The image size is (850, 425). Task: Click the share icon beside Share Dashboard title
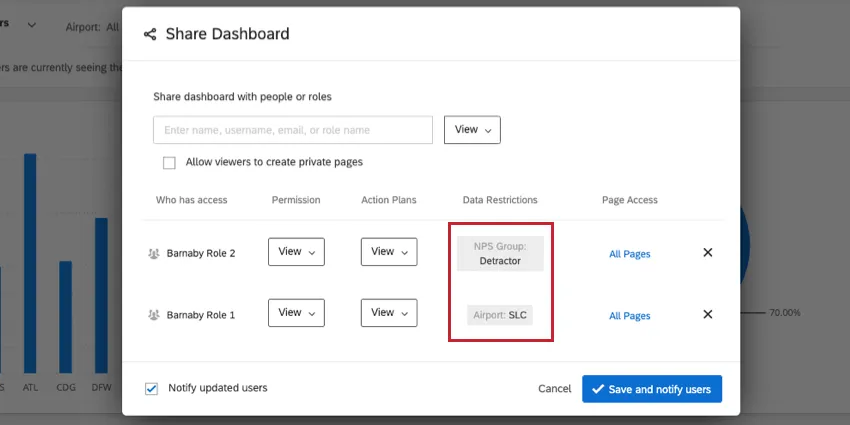(x=150, y=34)
